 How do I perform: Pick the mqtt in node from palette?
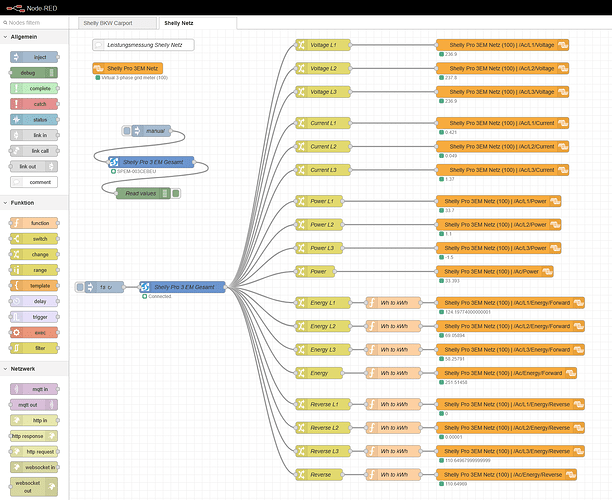pyautogui.click(x=34, y=389)
